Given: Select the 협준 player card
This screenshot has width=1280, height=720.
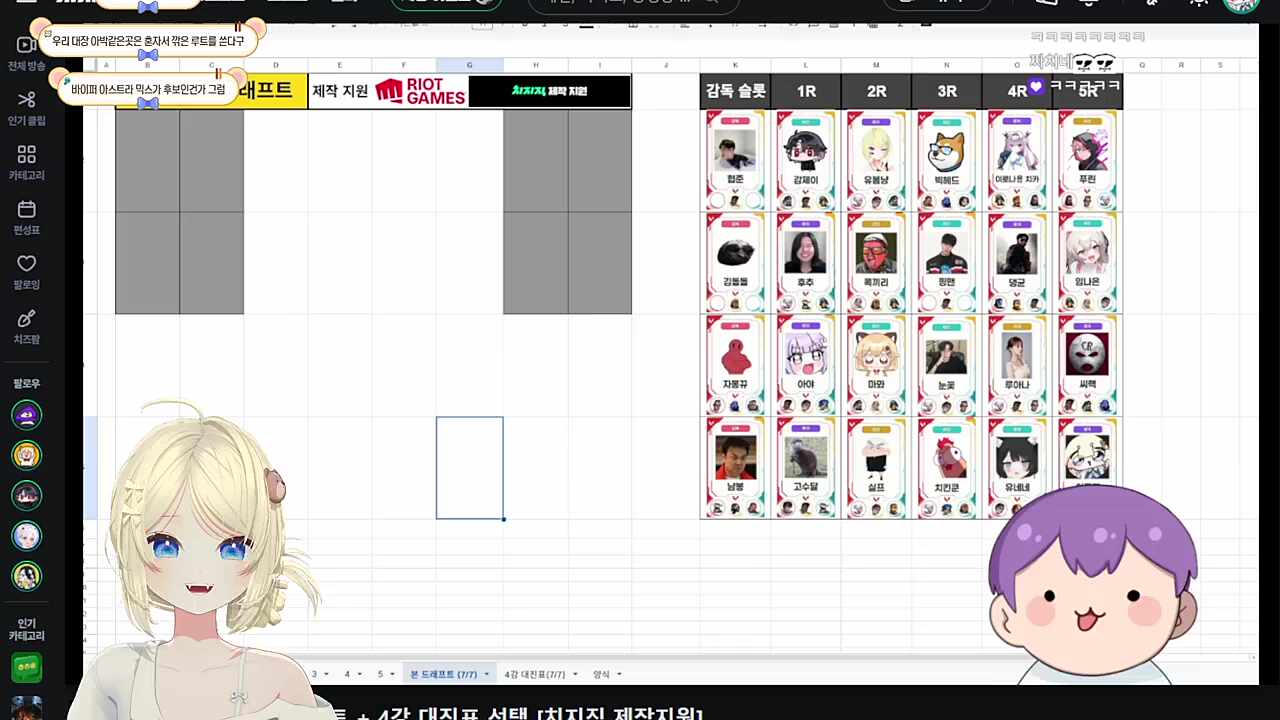Looking at the screenshot, I should coord(735,160).
